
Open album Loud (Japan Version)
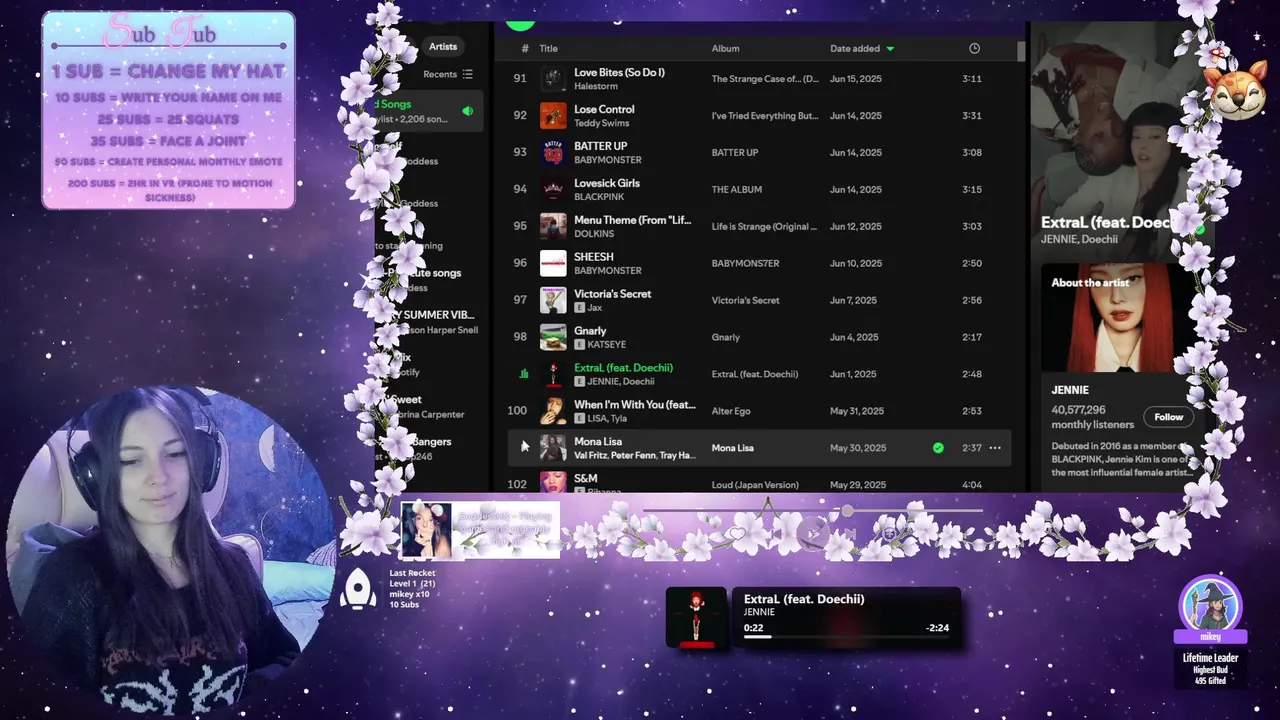(x=755, y=485)
